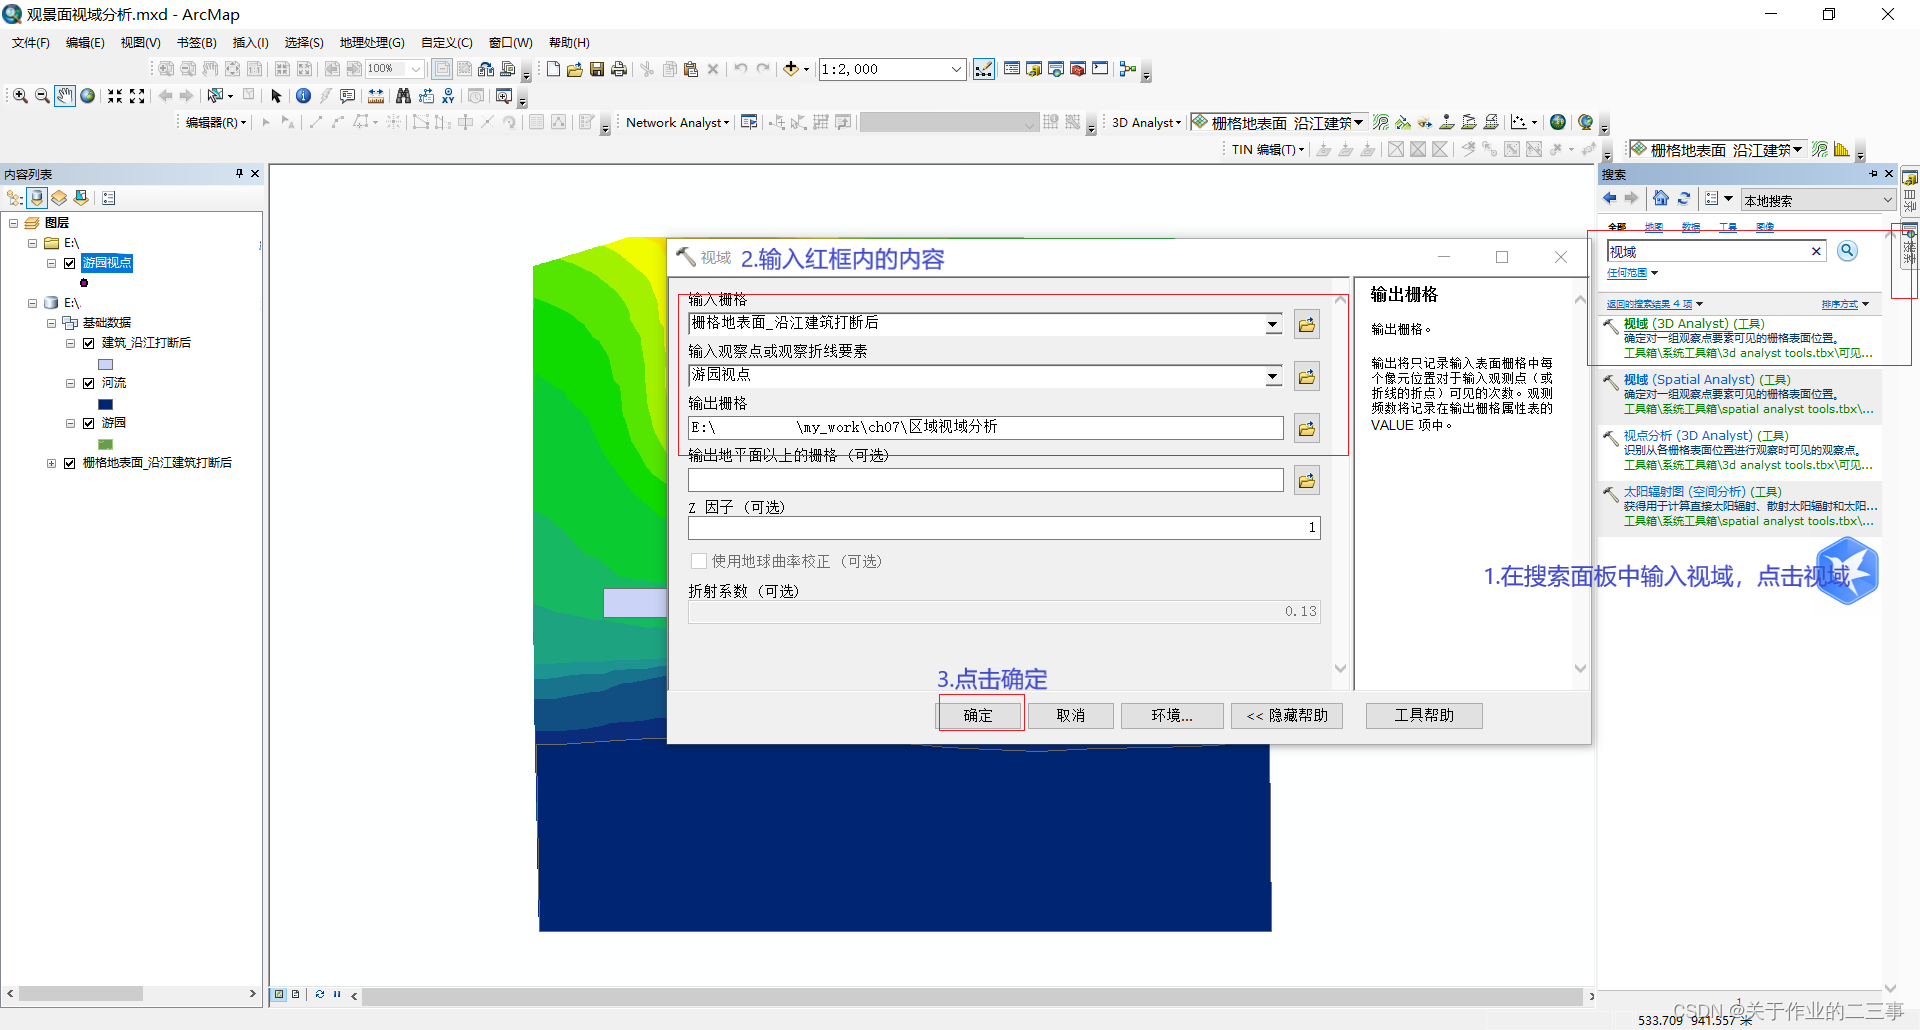Activate the Pan hand tool

coord(65,96)
